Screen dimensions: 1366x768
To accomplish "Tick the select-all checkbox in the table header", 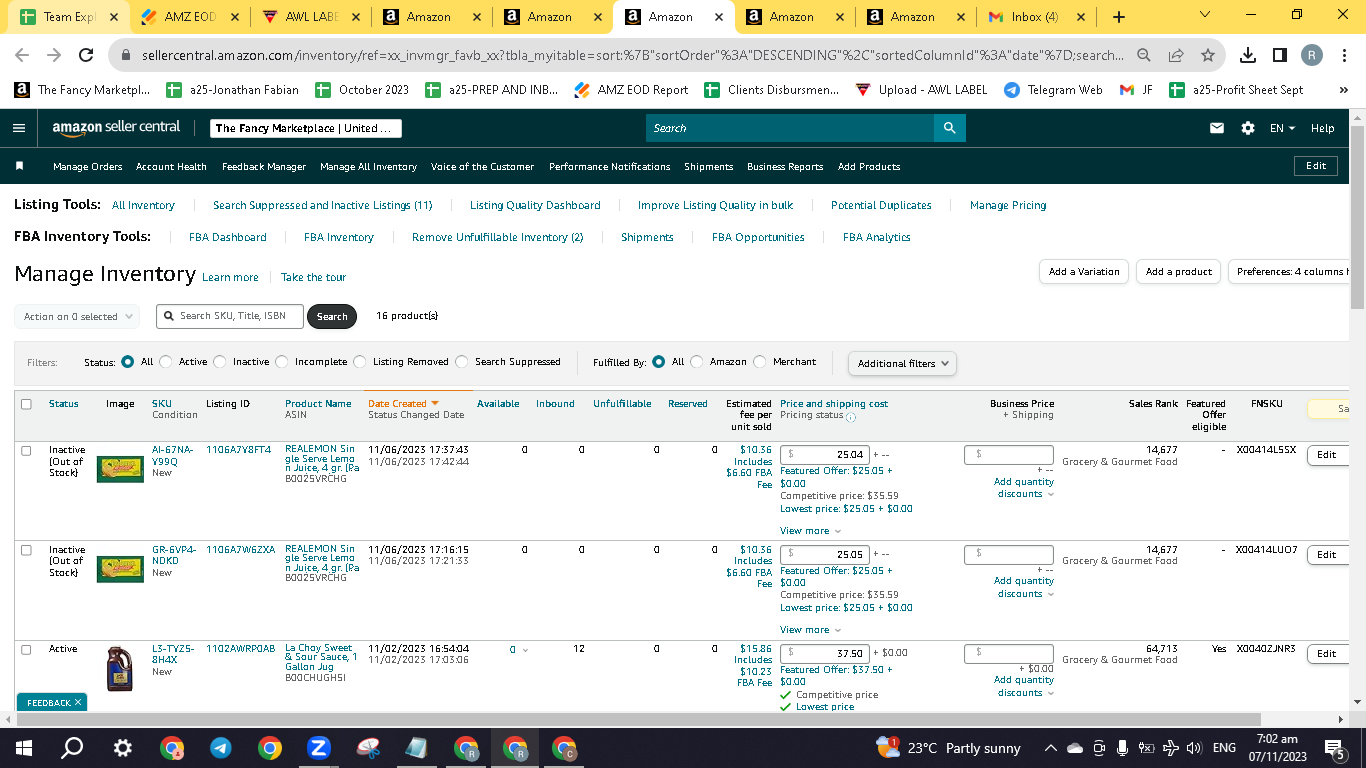I will 26,404.
